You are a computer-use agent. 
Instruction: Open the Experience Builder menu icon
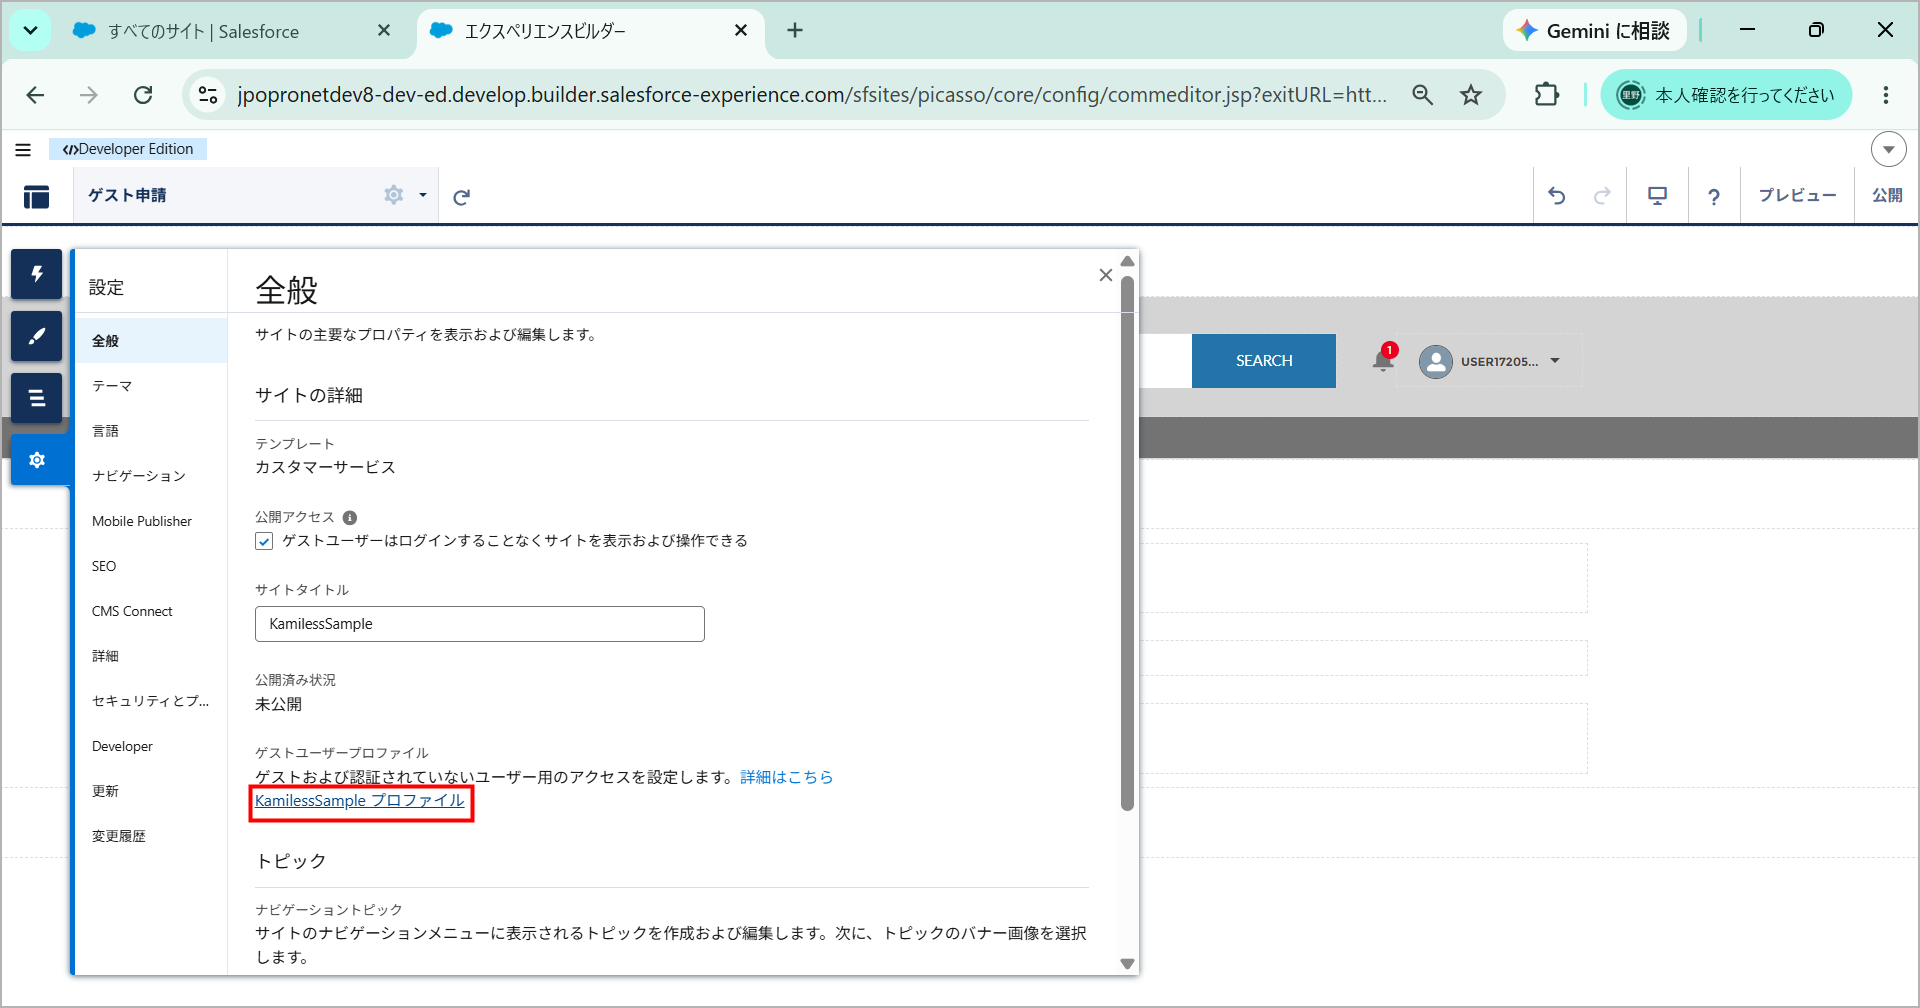tap(37, 197)
